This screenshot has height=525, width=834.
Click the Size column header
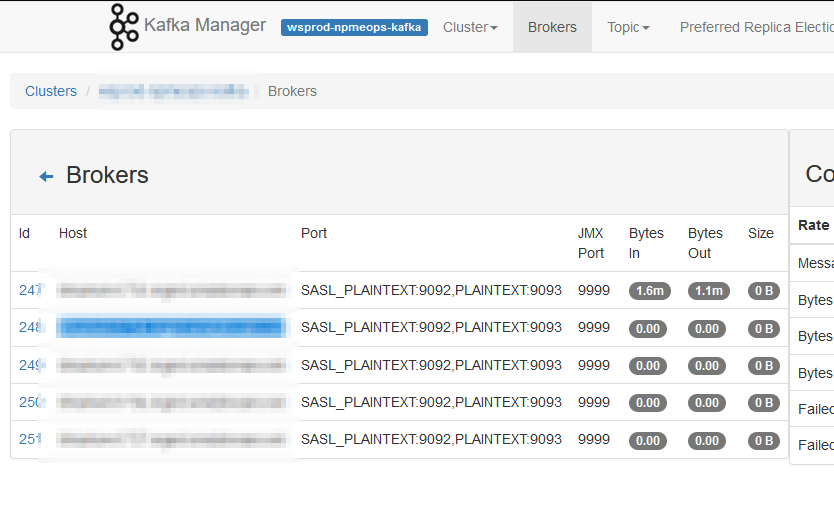click(x=761, y=234)
